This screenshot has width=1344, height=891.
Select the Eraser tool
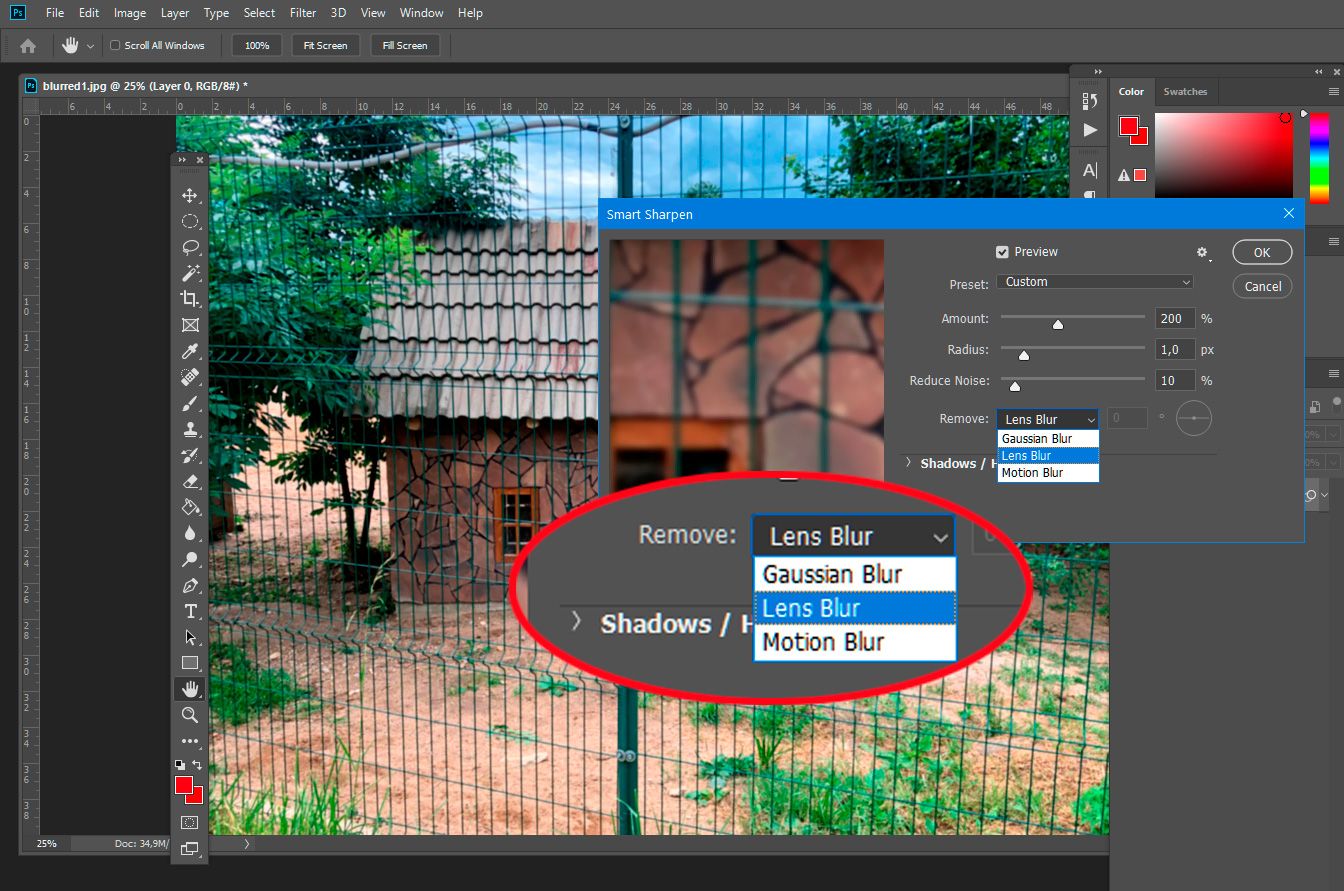[x=190, y=481]
